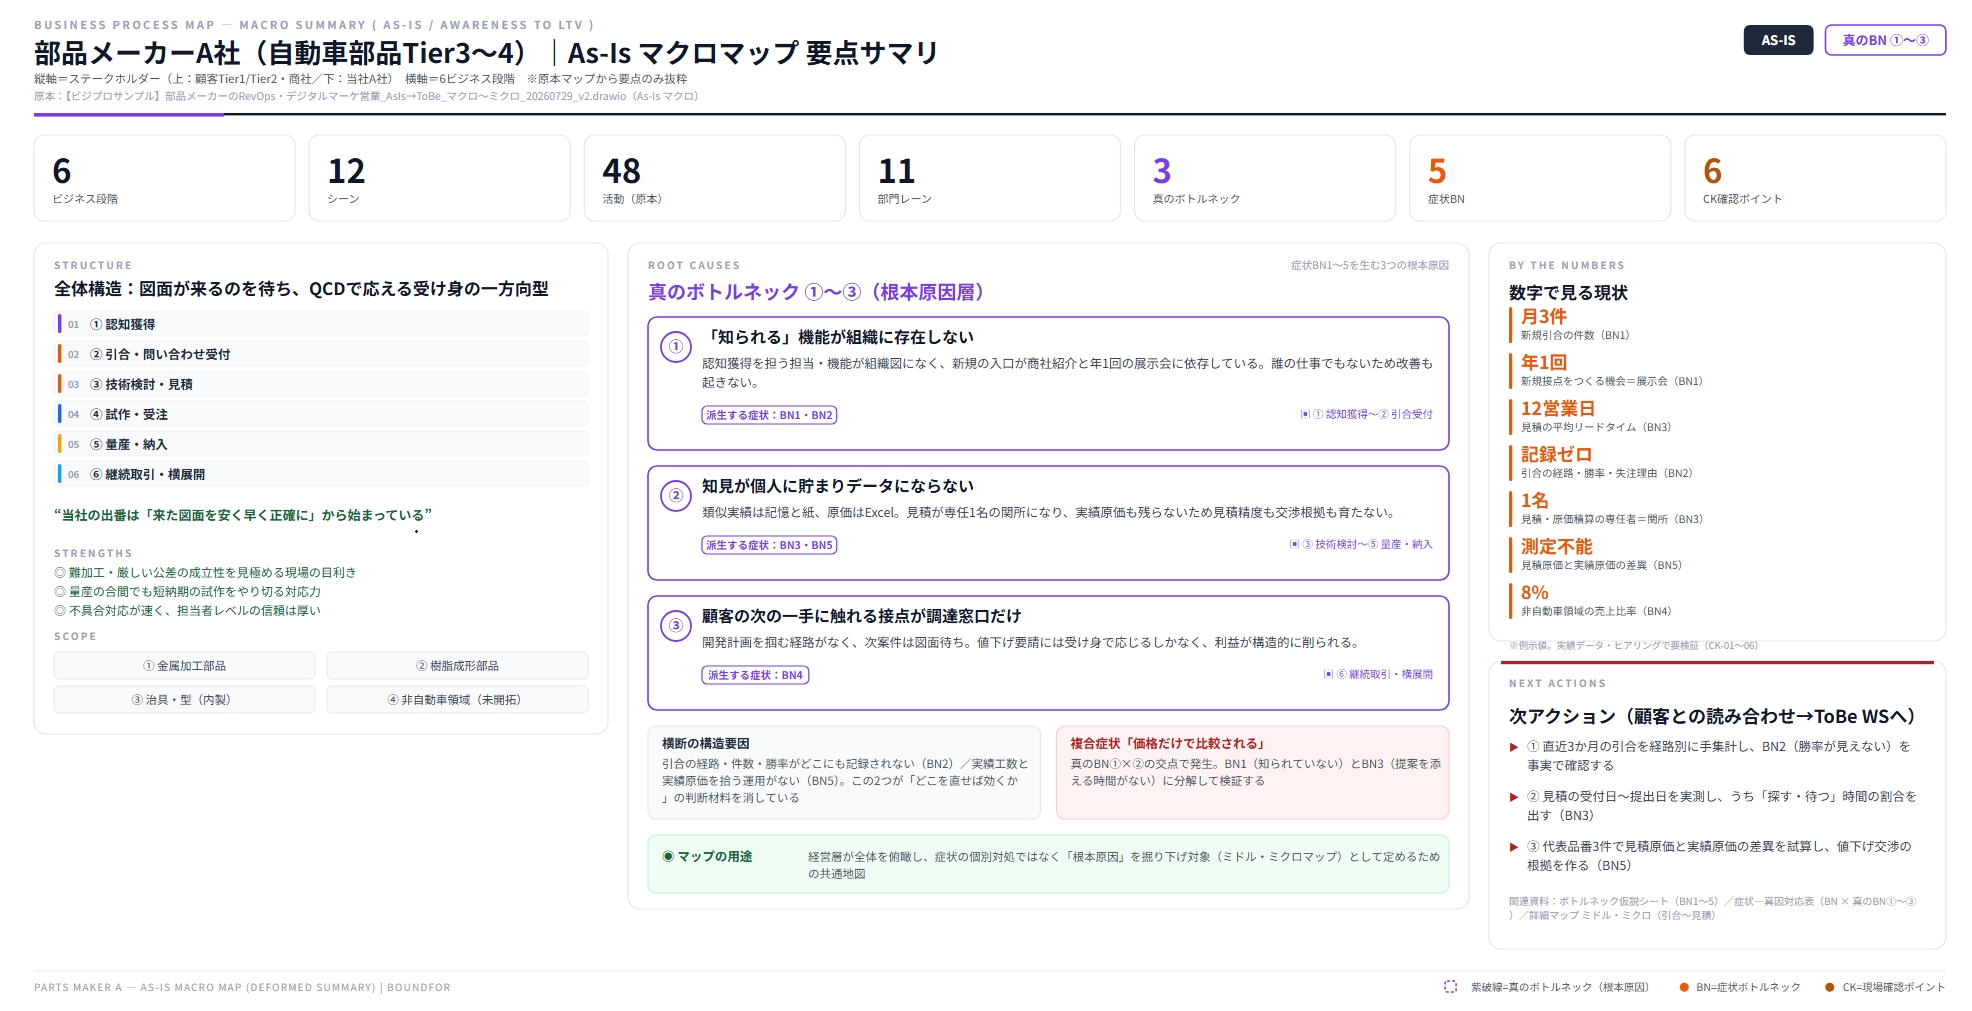Select the circled ③ icon beside 顧客の次の一手
Screen dimensions: 1972x1011
click(676, 626)
